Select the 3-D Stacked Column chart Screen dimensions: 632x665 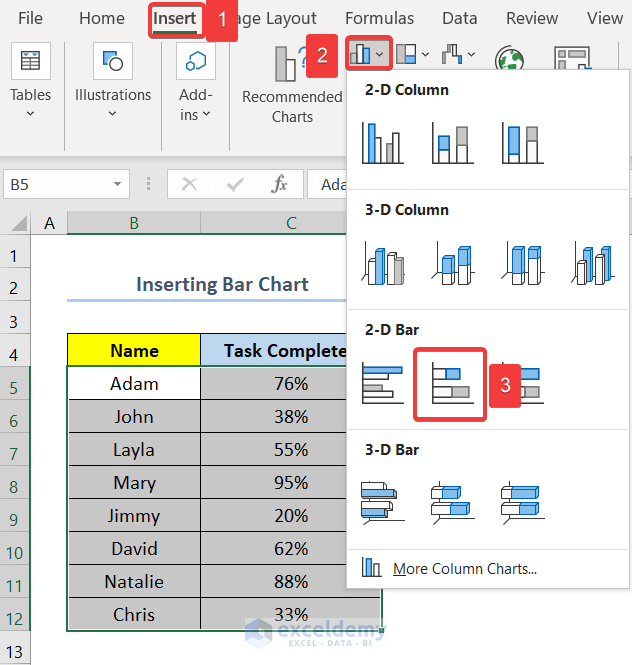(452, 263)
